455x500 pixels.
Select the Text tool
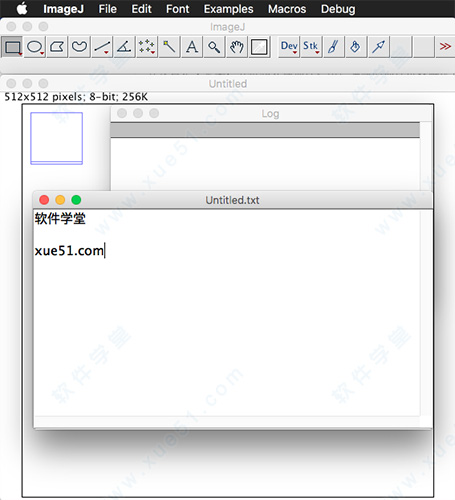coord(192,47)
